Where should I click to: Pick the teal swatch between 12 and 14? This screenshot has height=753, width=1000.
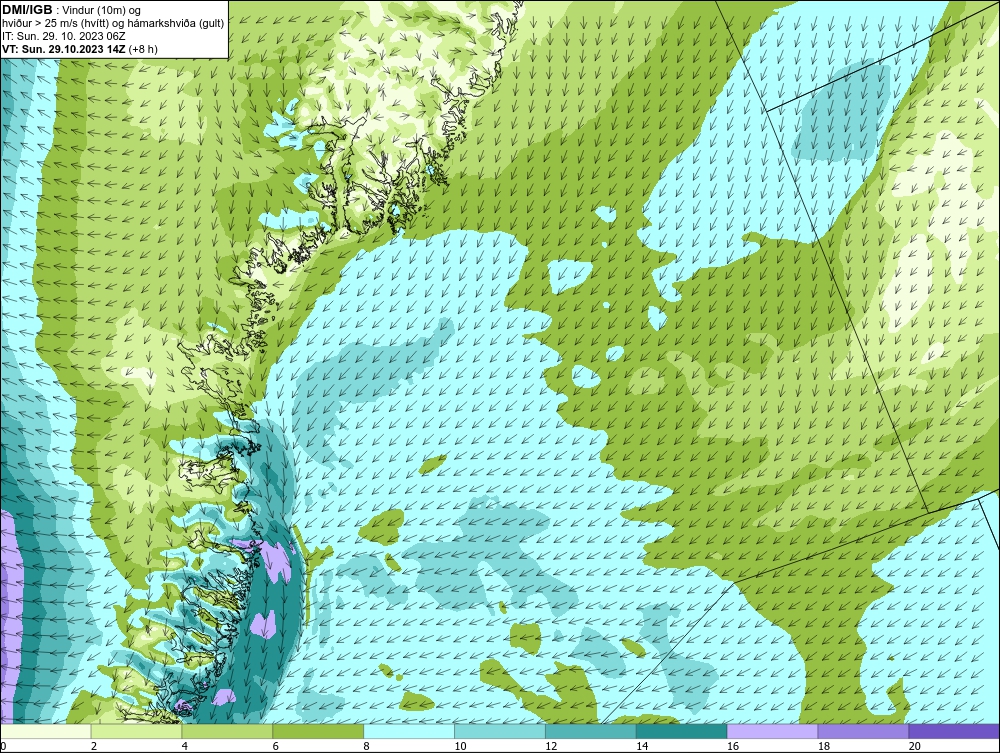tap(591, 731)
